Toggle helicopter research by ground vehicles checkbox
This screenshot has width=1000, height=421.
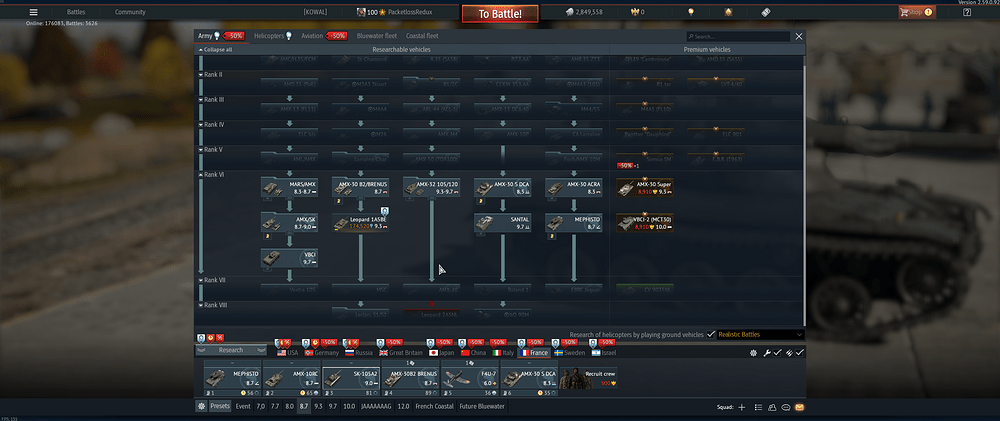pyautogui.click(x=710, y=334)
